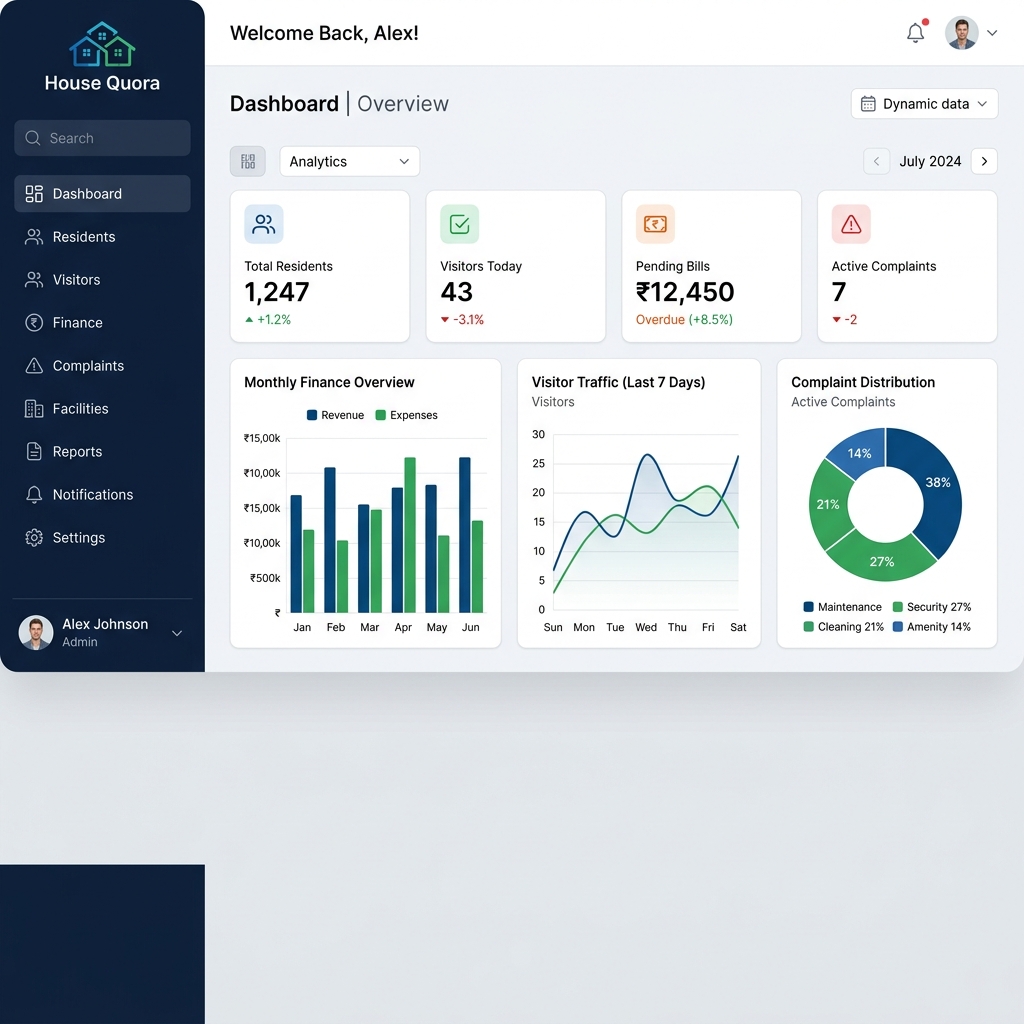Open the Finance menu item

pyautogui.click(x=103, y=323)
